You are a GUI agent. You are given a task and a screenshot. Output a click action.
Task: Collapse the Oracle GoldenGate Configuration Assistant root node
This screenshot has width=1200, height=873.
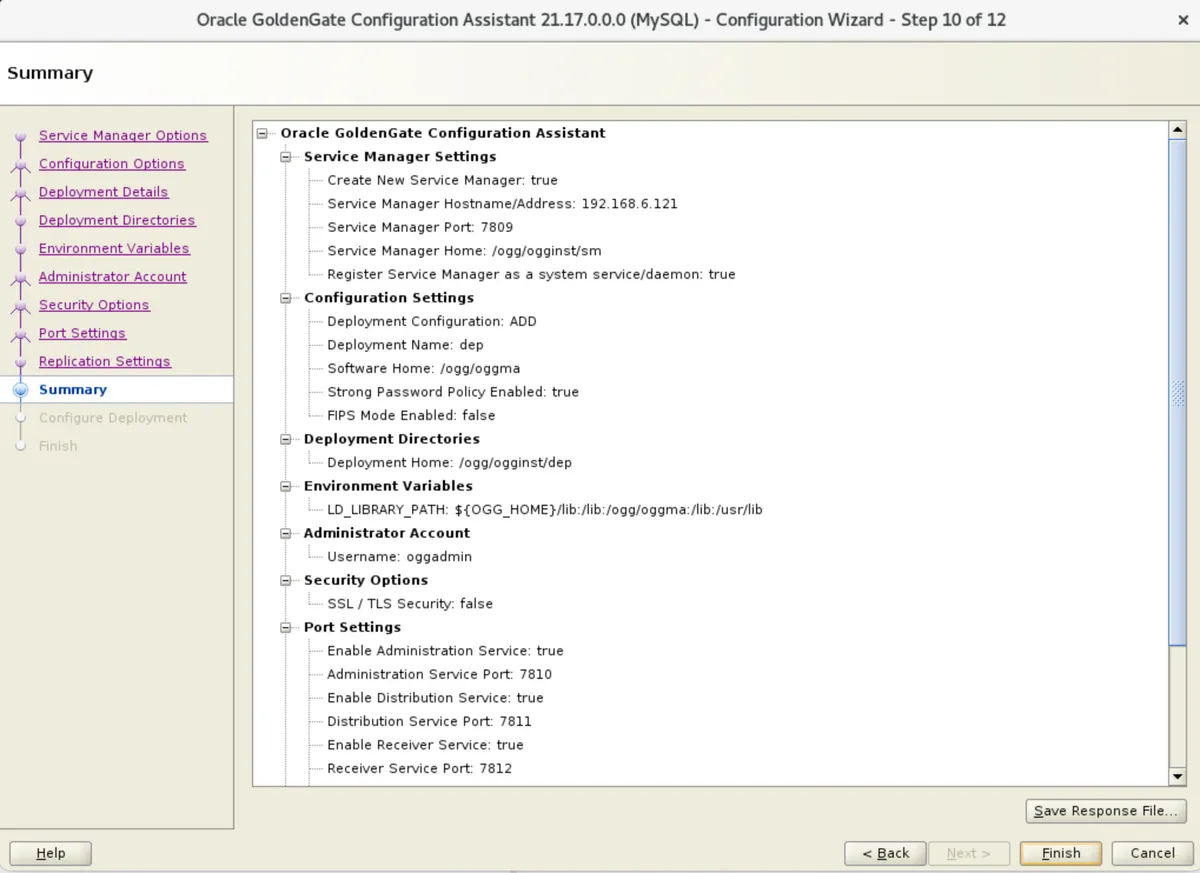(262, 132)
